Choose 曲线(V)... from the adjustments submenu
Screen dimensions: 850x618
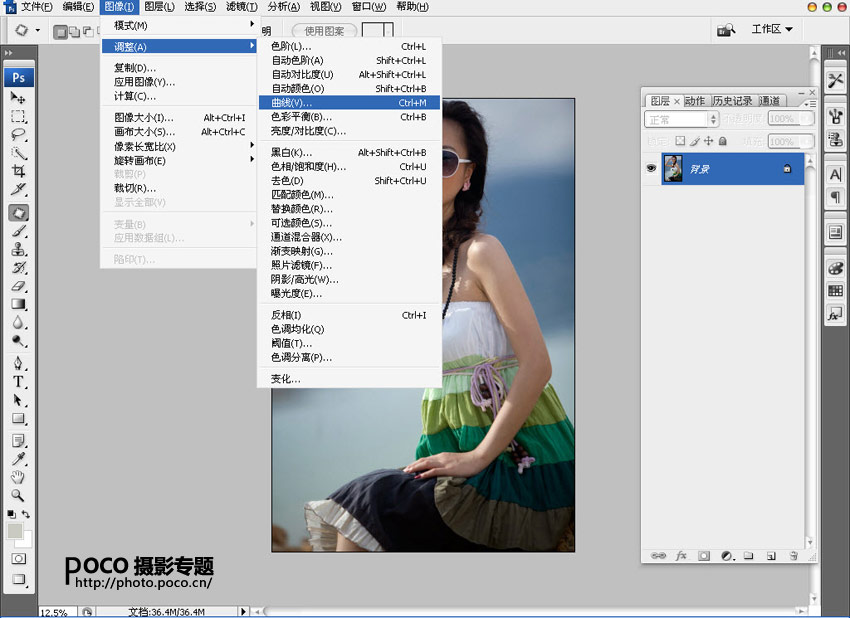click(x=291, y=102)
